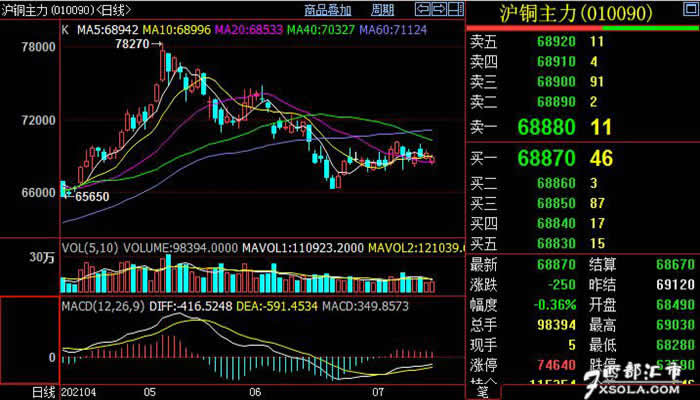This screenshot has height=400, width=700.
Task: Click the 买二 price 68860
Action: point(556,183)
